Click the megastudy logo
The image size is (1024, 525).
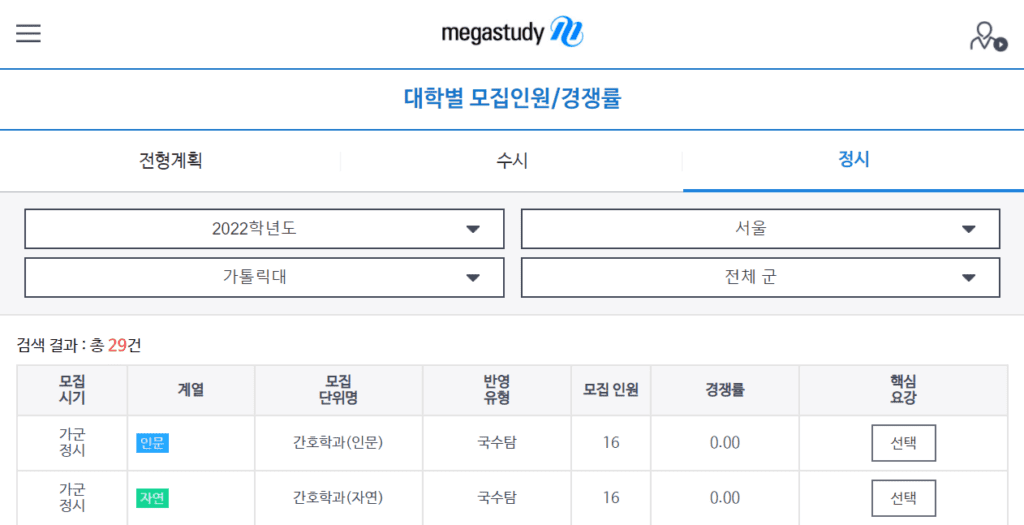512,33
